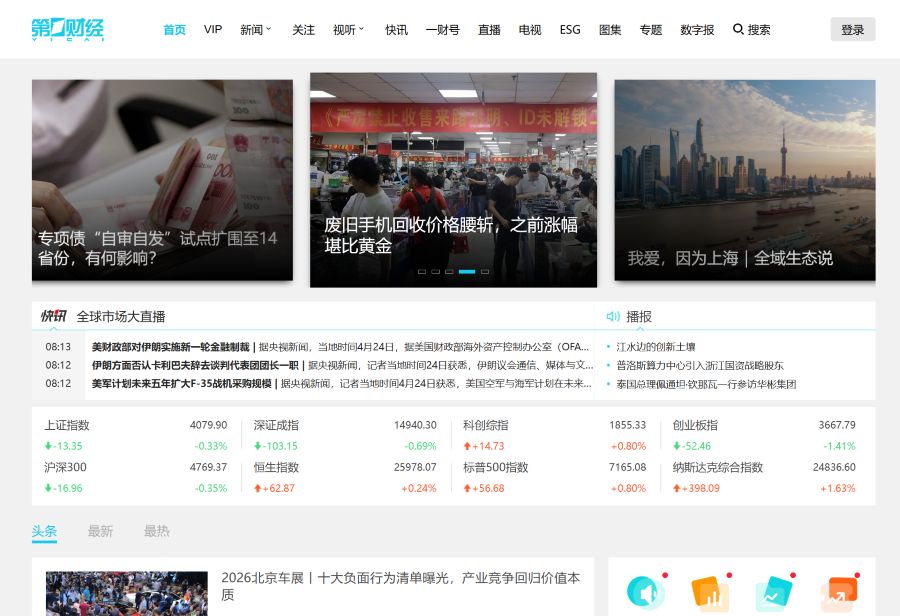Open the 新闻 dropdown menu
The width and height of the screenshot is (900, 616).
(254, 29)
